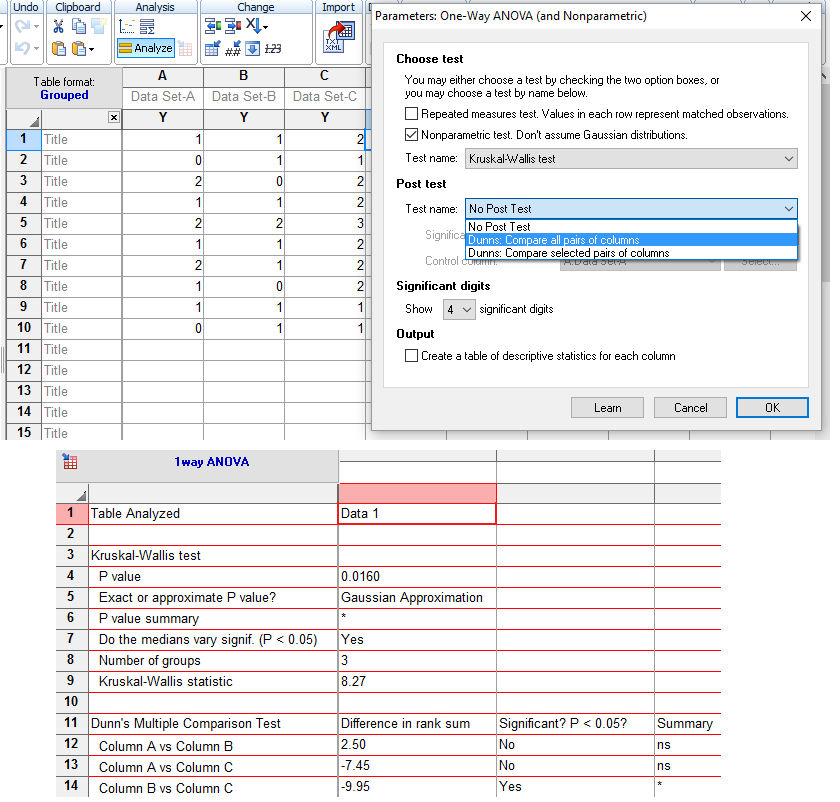The image size is (840, 802).
Task: Click the 1way ANOVA sheet title
Action: pyautogui.click(x=212, y=462)
